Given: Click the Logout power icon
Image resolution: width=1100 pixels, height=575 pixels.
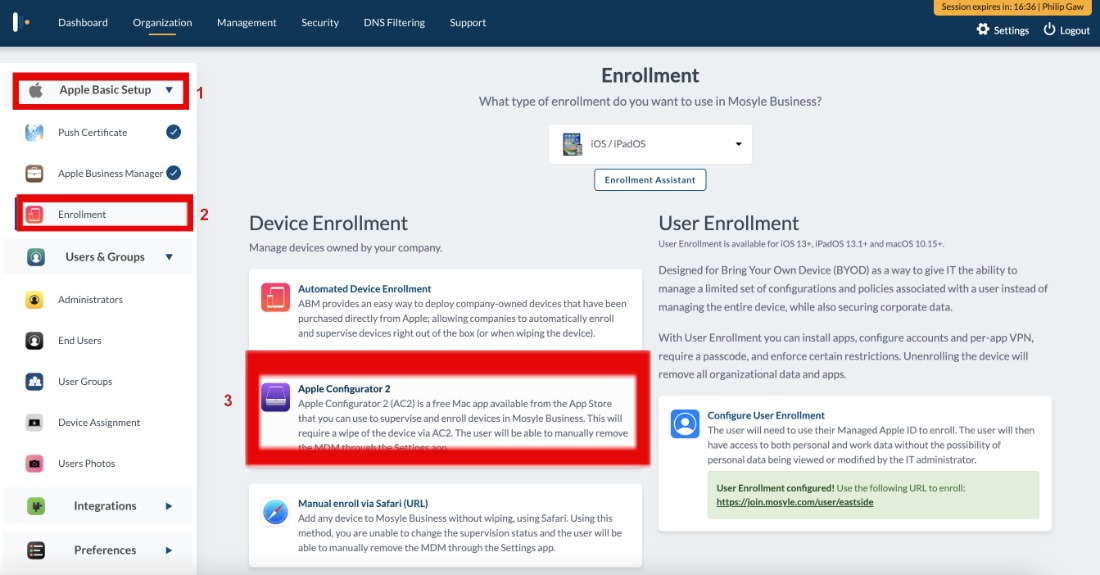Looking at the screenshot, I should [x=1049, y=29].
